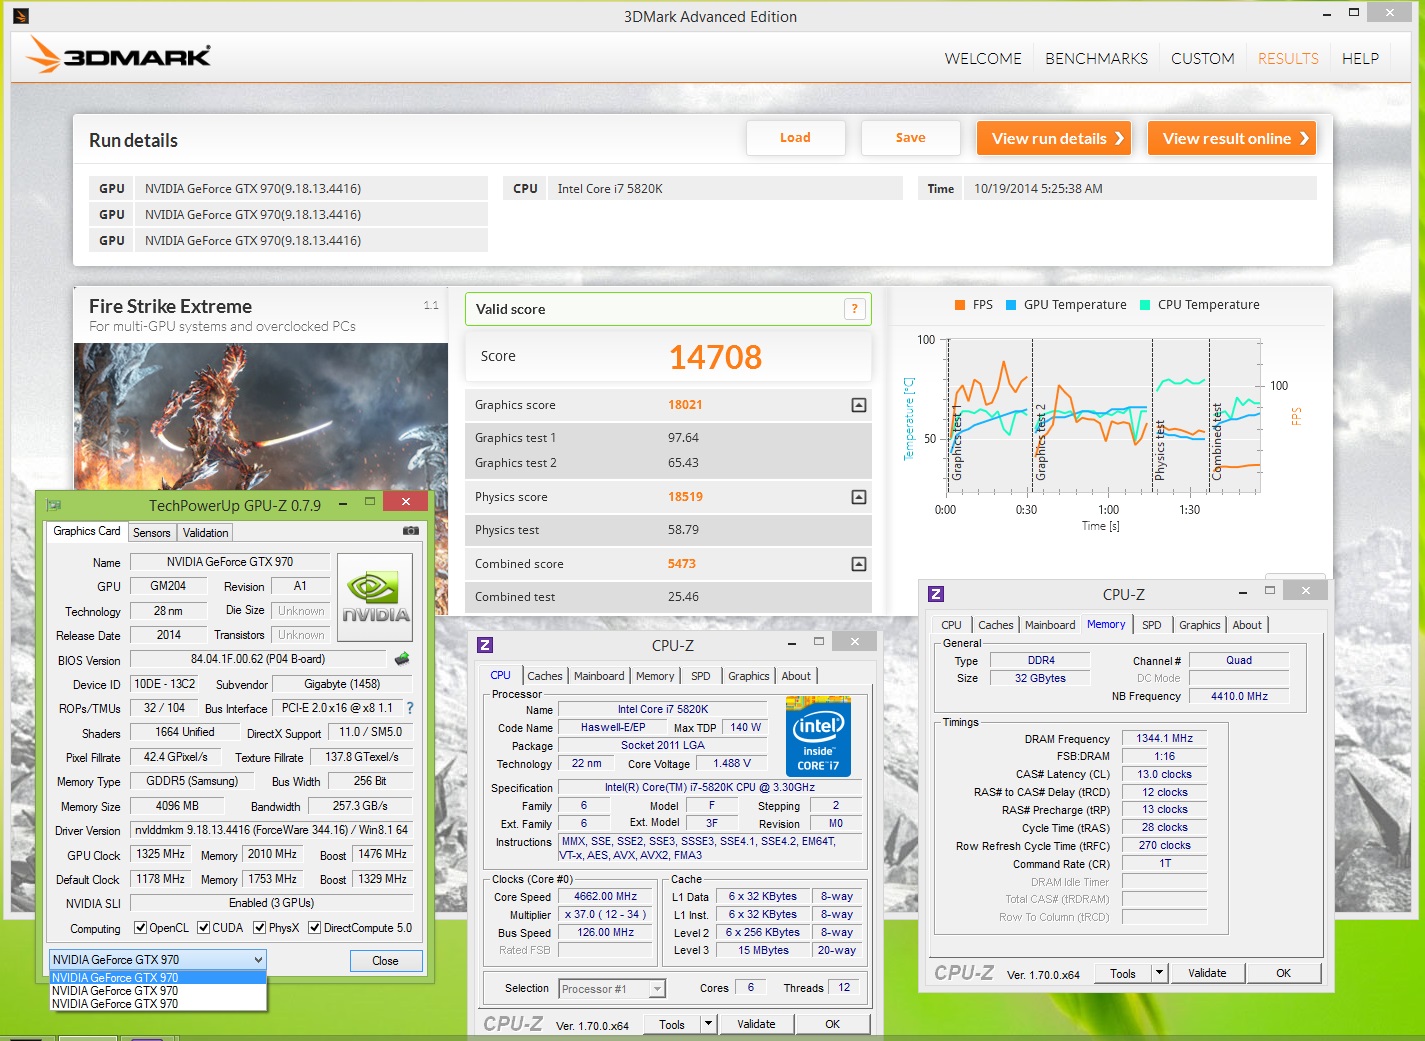Open Tools dropdown arrow in front CPU-Z window
The image size is (1425, 1041).
click(x=708, y=1024)
